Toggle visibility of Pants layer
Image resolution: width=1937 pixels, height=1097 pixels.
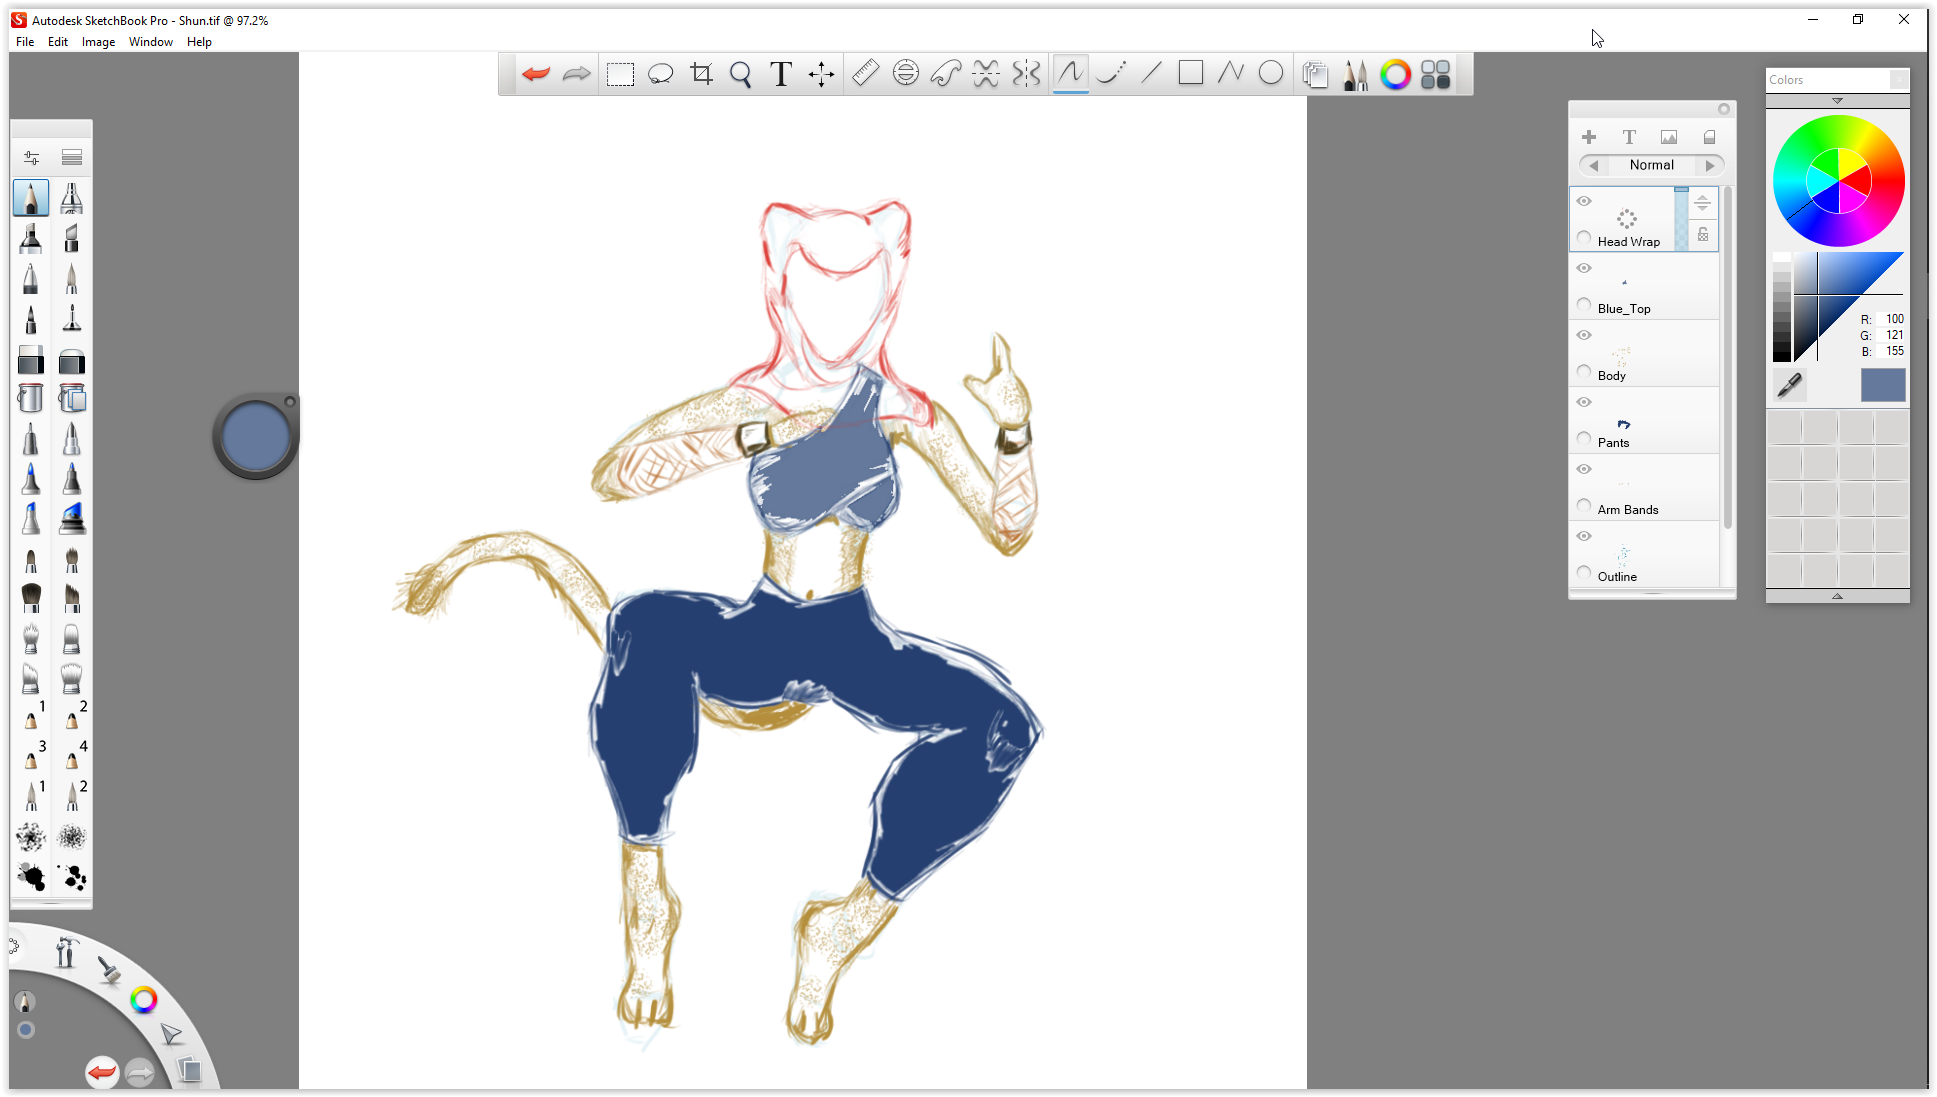[x=1584, y=402]
